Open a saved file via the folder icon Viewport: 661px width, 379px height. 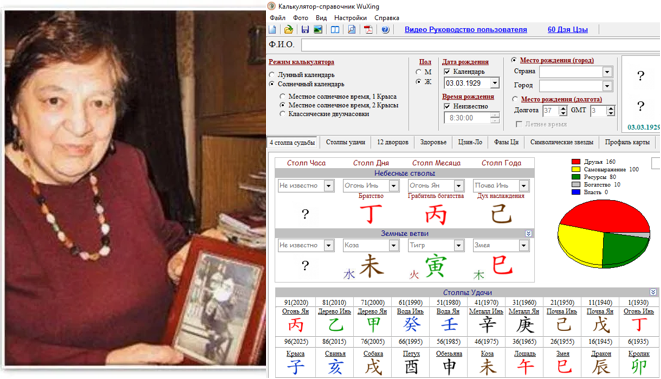[288, 30]
